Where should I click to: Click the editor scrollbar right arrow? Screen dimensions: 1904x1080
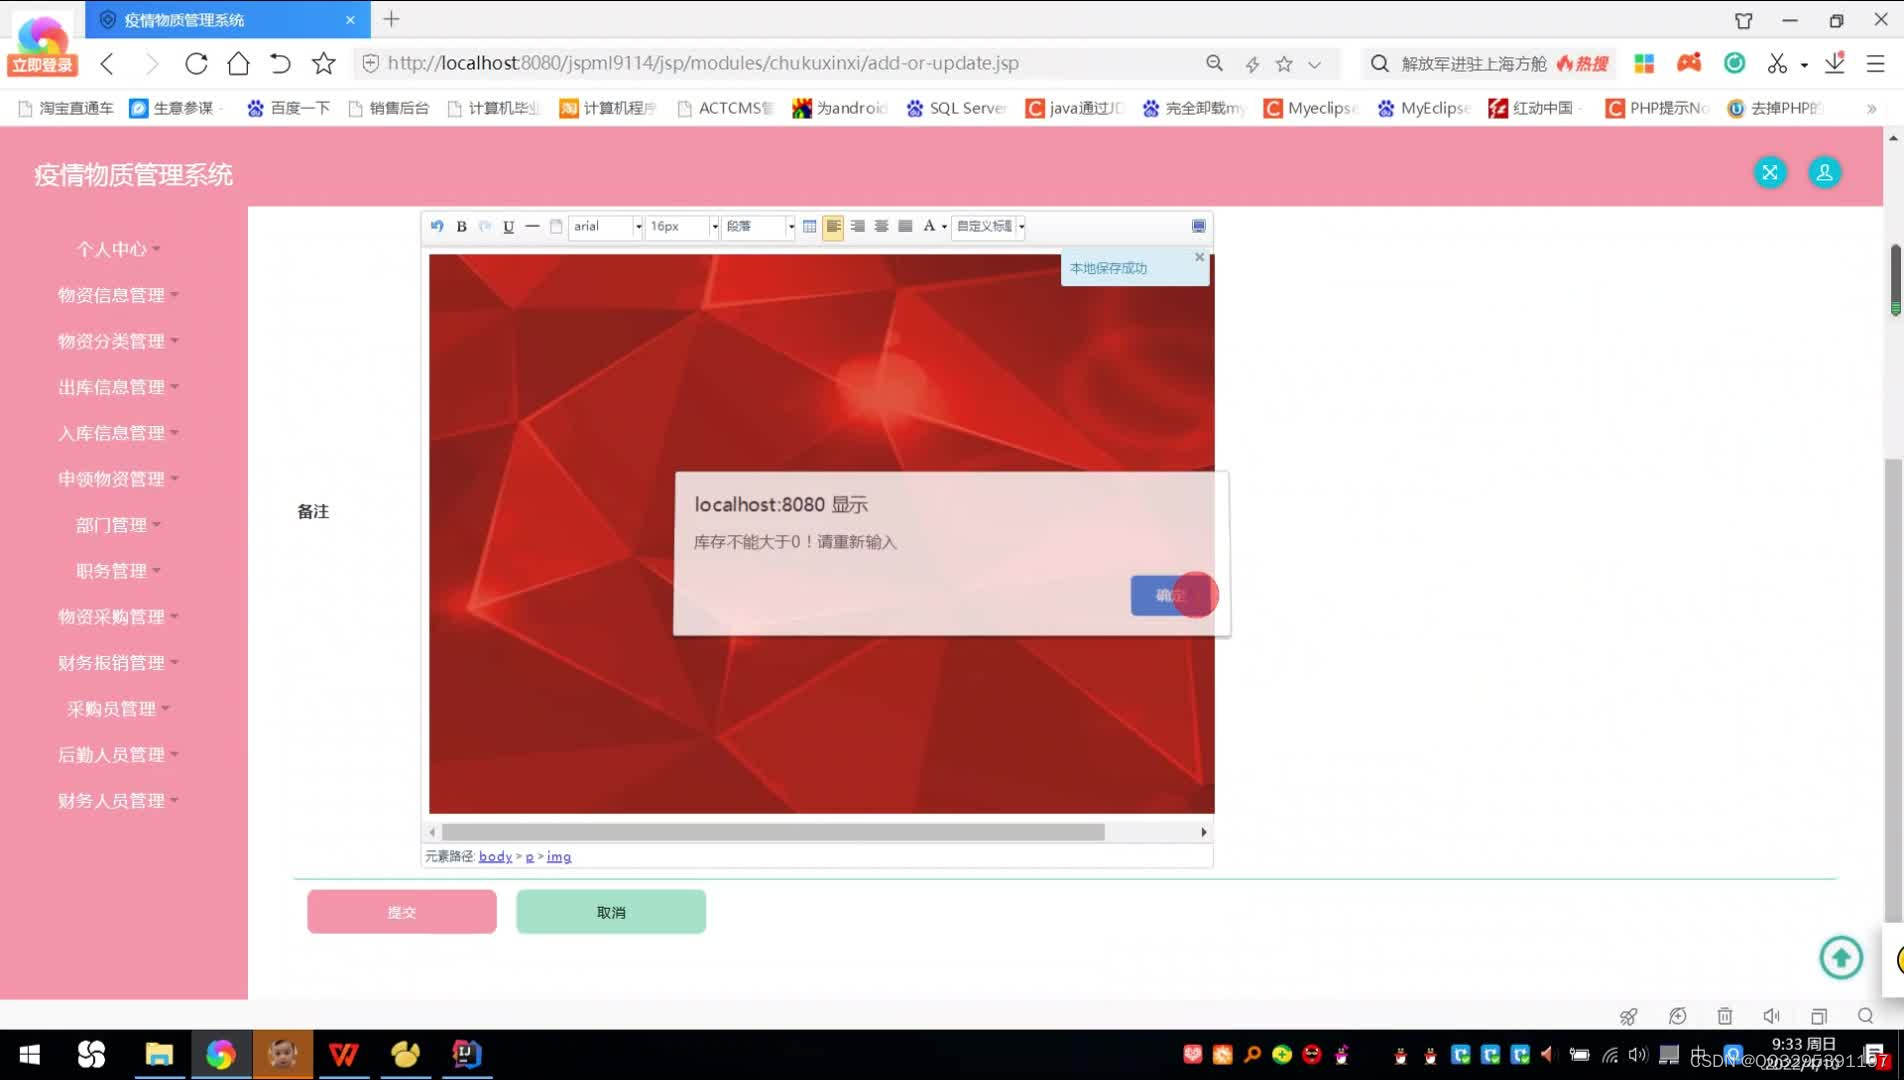coord(1203,832)
